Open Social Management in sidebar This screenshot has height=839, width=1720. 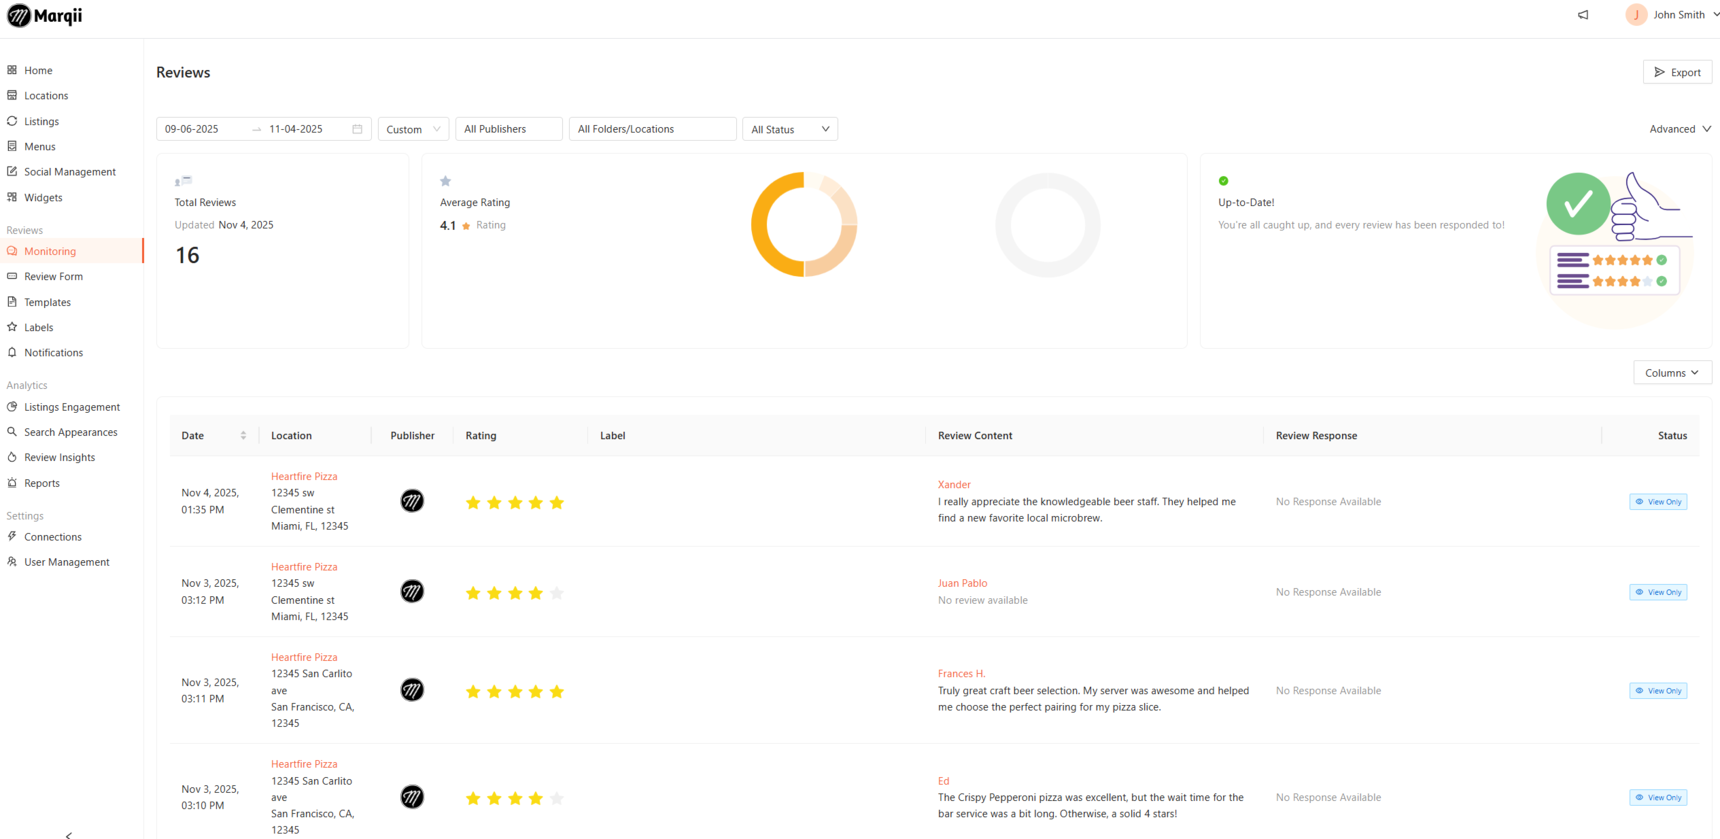pyautogui.click(x=70, y=172)
